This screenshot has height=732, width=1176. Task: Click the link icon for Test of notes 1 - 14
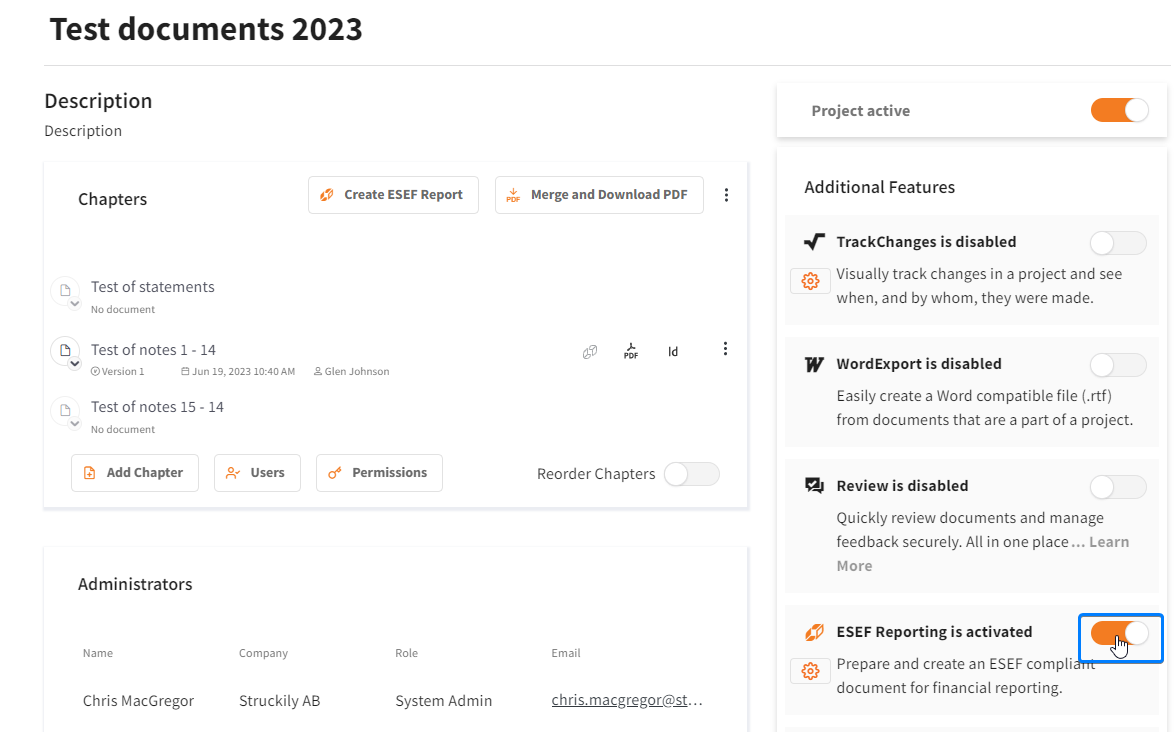click(x=590, y=351)
